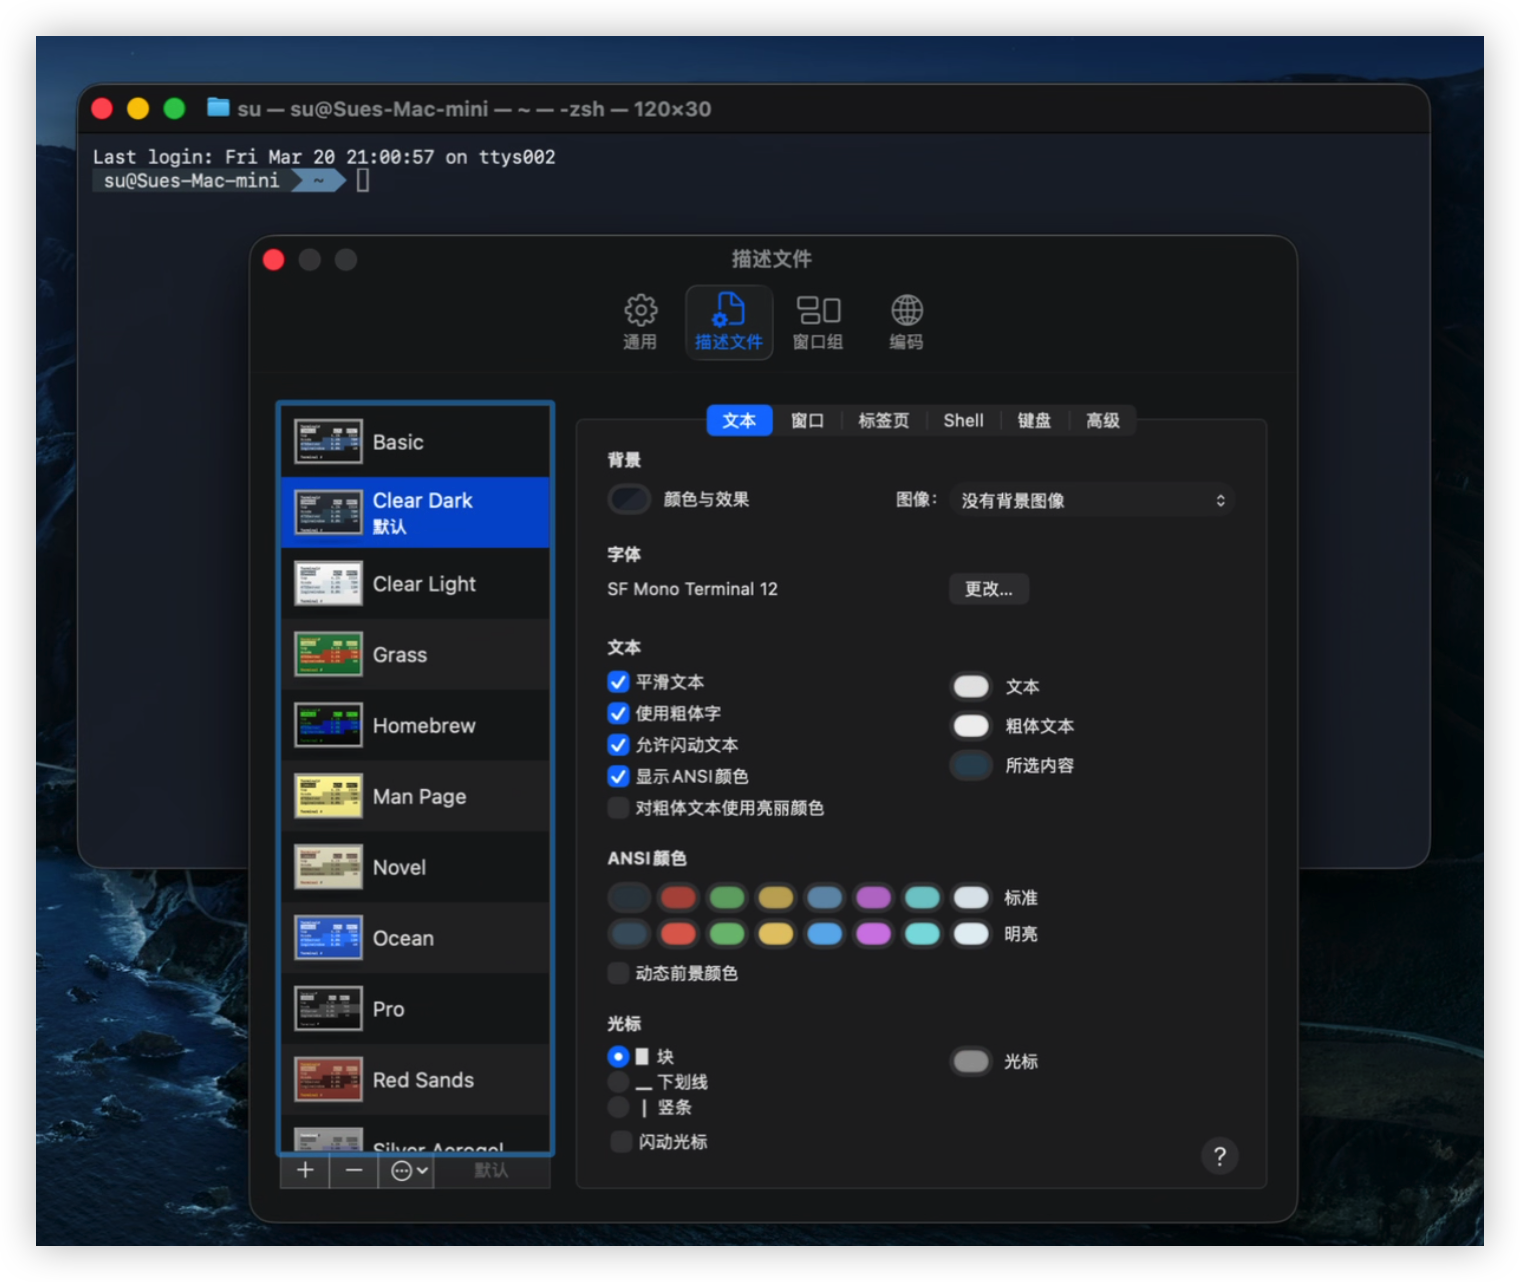Viewport: 1520px width, 1282px height.
Task: Open the 图像 background image dropdown
Action: (1092, 500)
